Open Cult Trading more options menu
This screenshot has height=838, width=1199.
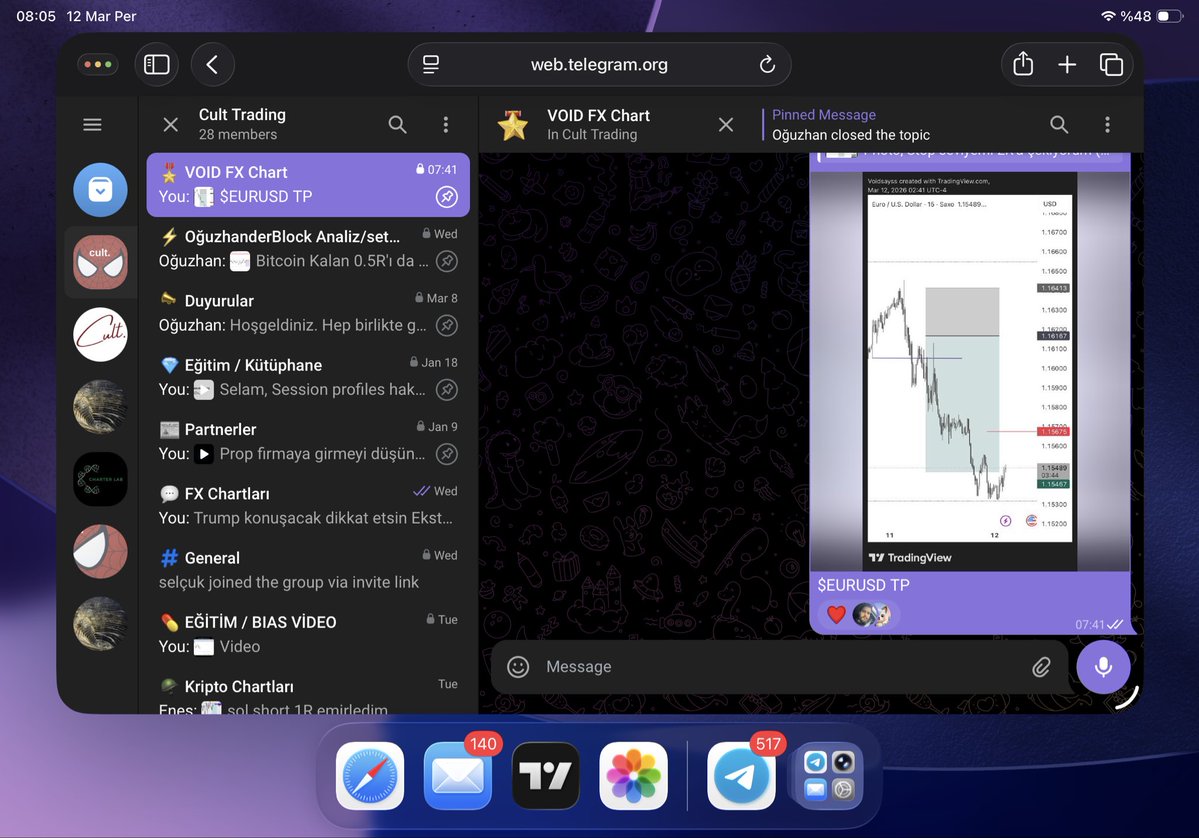(x=446, y=125)
